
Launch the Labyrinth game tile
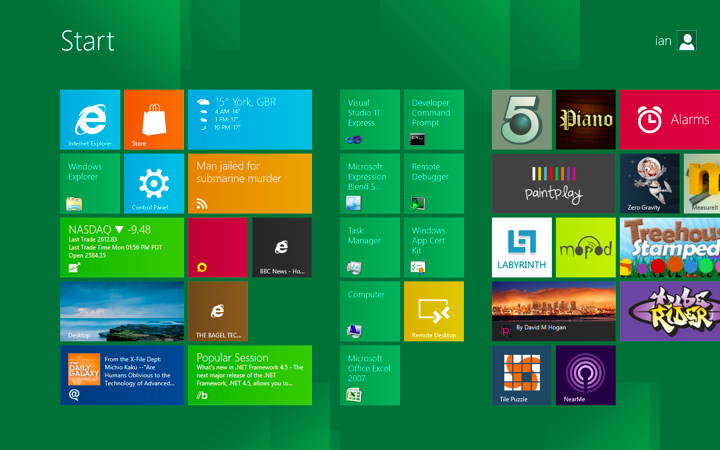[x=522, y=247]
